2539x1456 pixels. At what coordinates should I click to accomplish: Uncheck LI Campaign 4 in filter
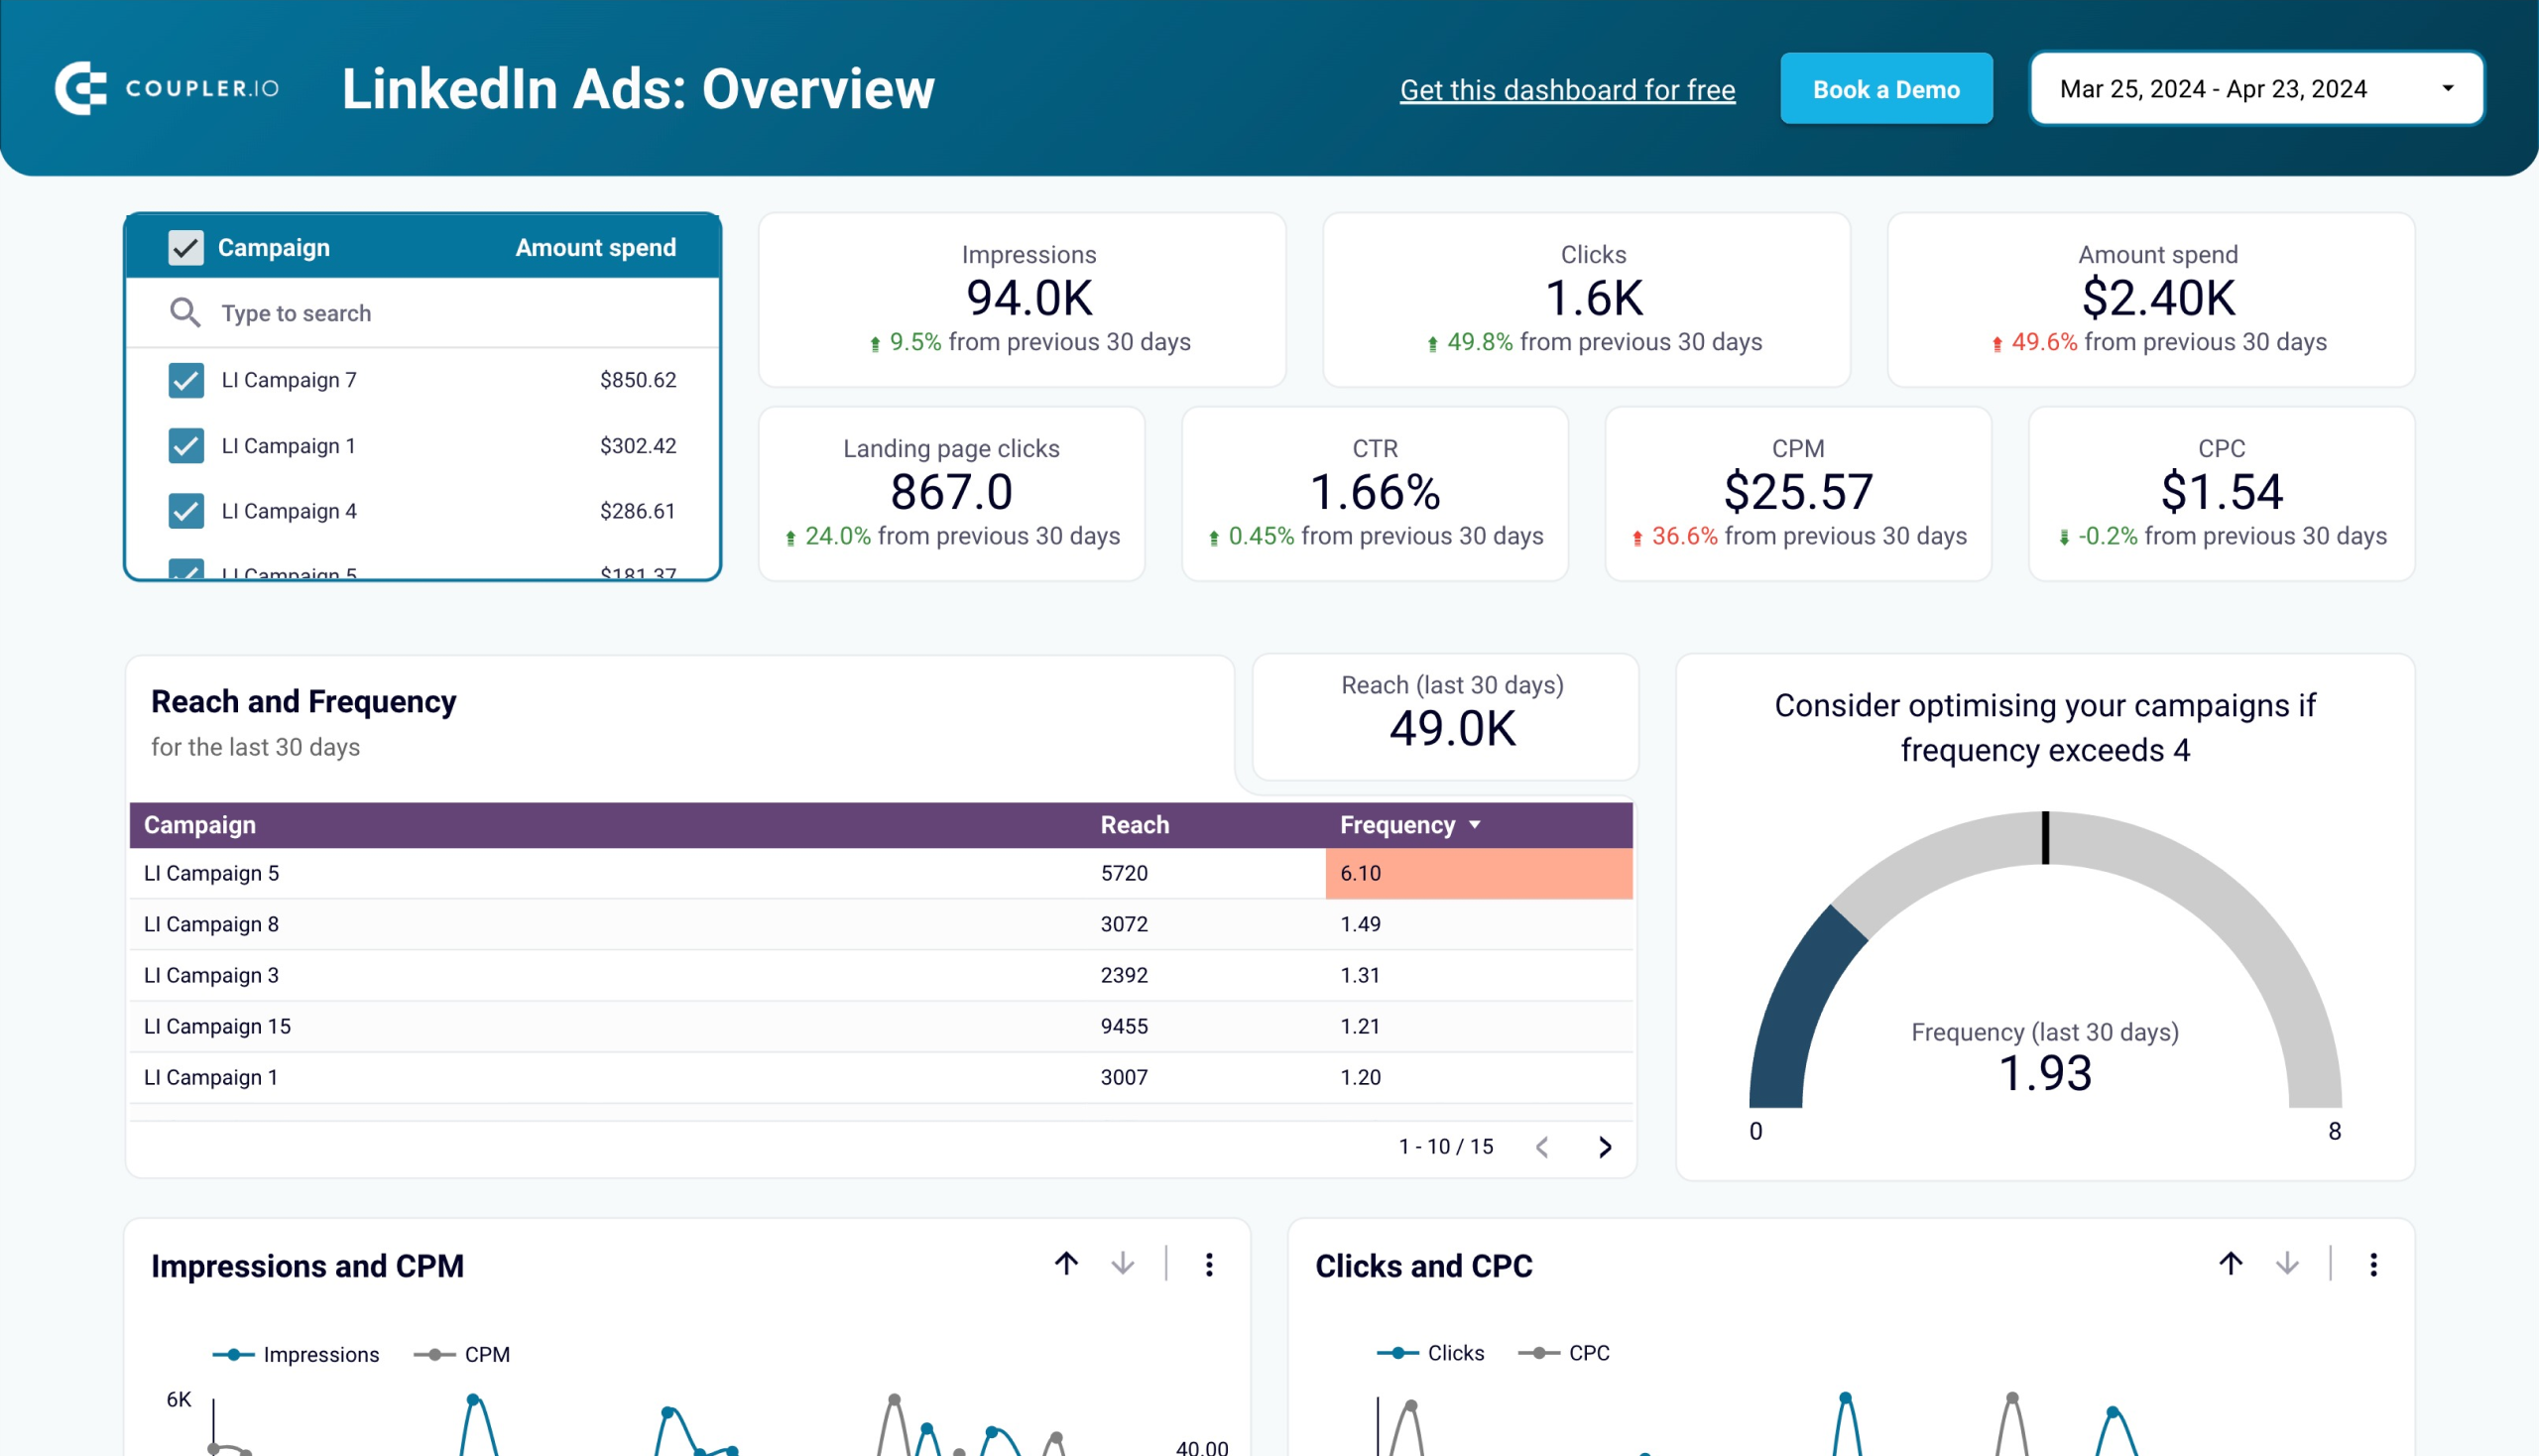pos(186,511)
